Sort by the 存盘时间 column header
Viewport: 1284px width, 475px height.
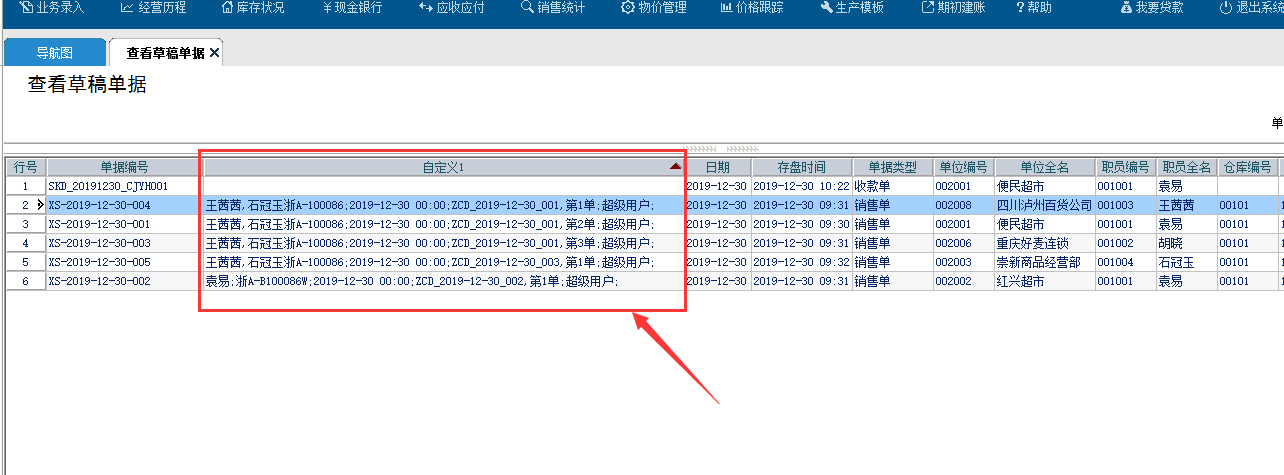802,167
